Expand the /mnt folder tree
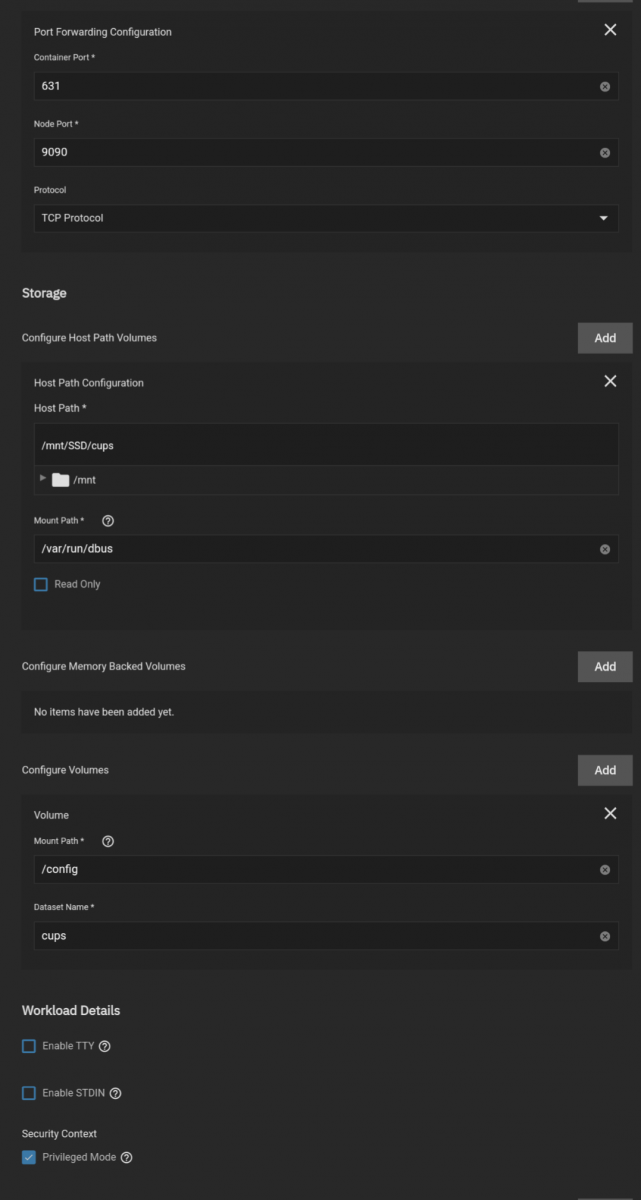Image resolution: width=641 pixels, height=1200 pixels. pos(43,479)
